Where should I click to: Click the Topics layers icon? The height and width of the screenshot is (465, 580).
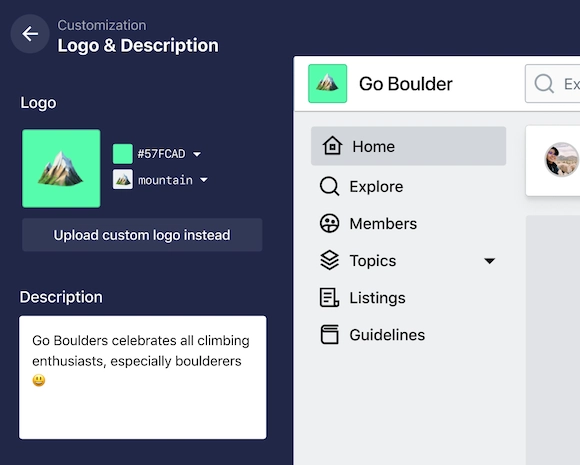click(329, 260)
